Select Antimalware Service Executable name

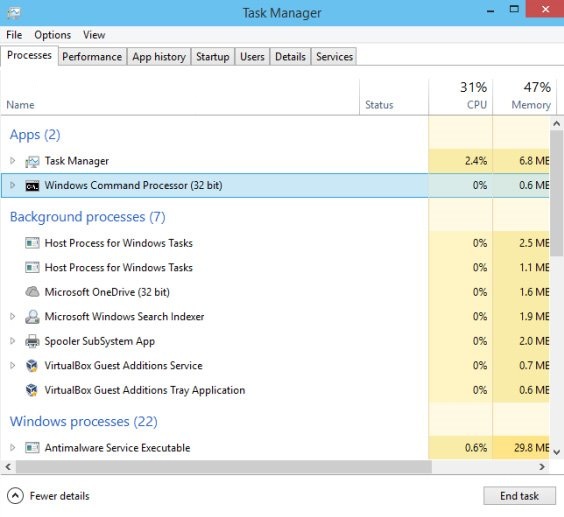[x=117, y=448]
